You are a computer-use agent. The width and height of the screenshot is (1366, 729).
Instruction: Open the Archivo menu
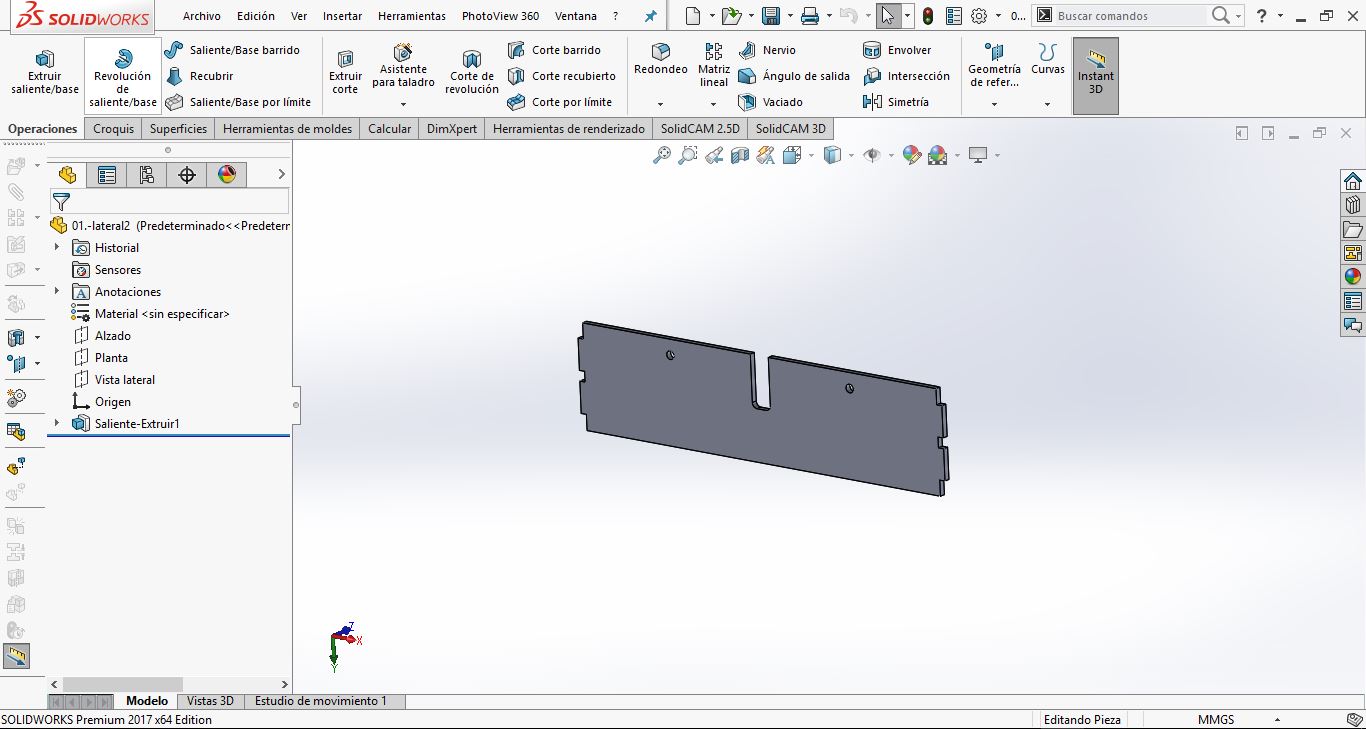click(x=202, y=16)
